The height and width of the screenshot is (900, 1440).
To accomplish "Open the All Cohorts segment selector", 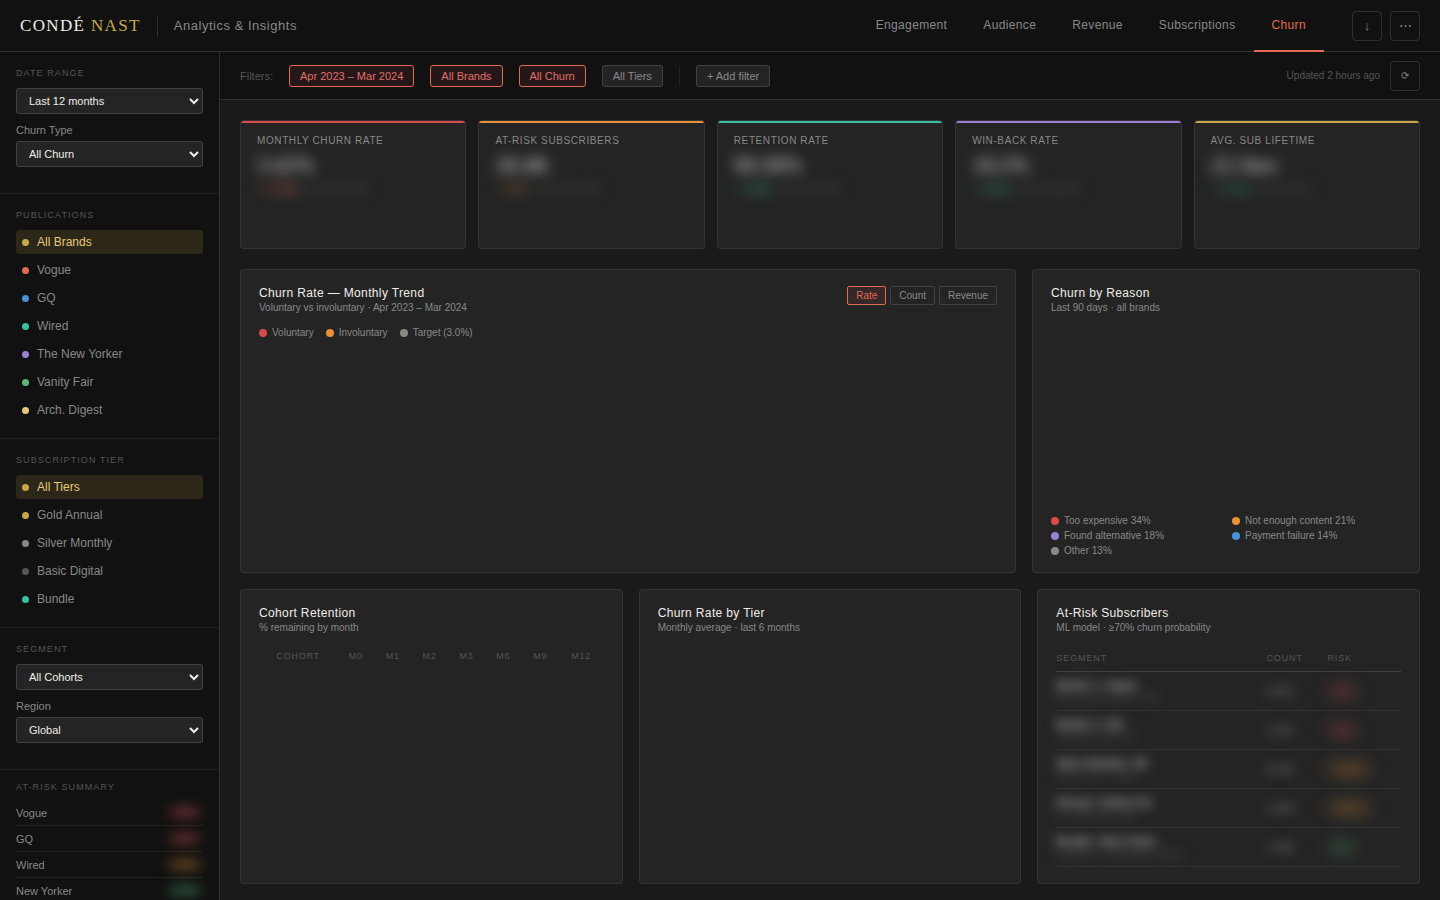I will point(109,677).
